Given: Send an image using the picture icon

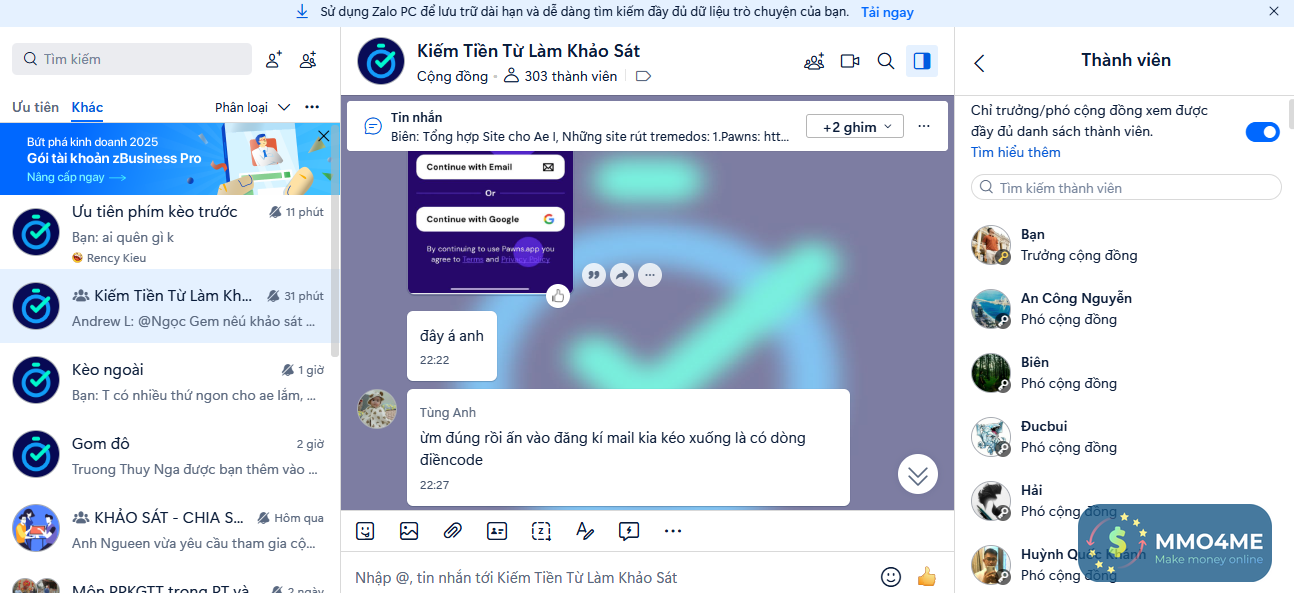Looking at the screenshot, I should (409, 531).
